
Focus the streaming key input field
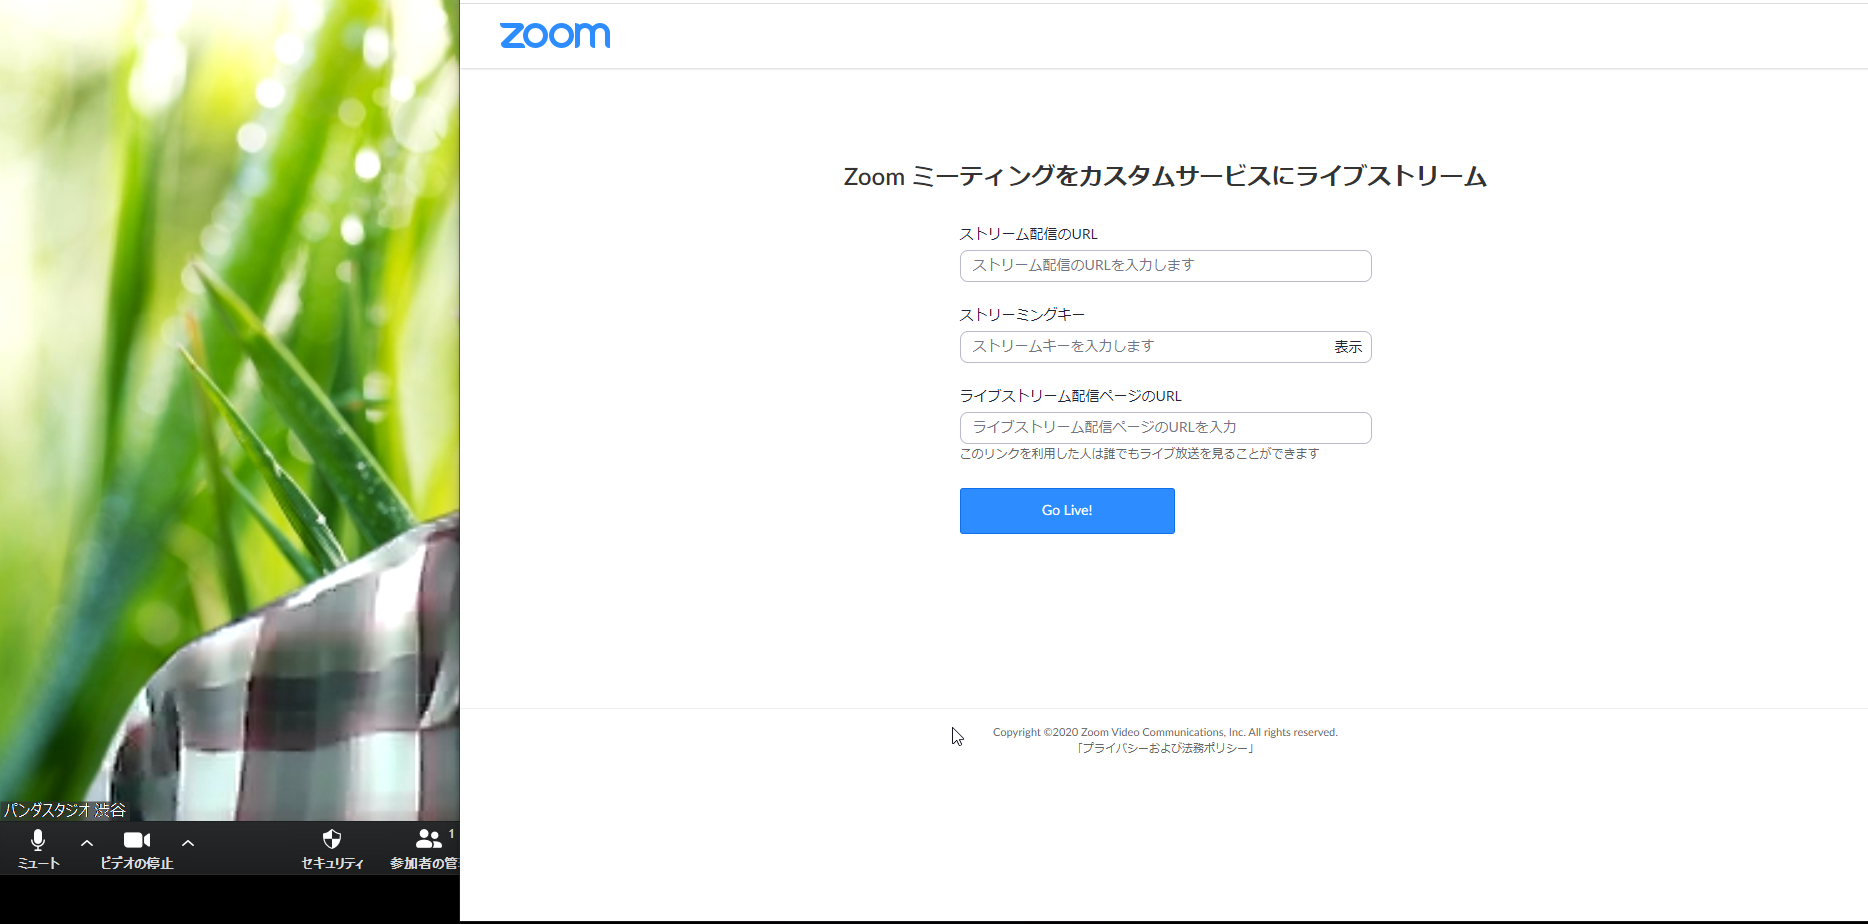(1143, 347)
